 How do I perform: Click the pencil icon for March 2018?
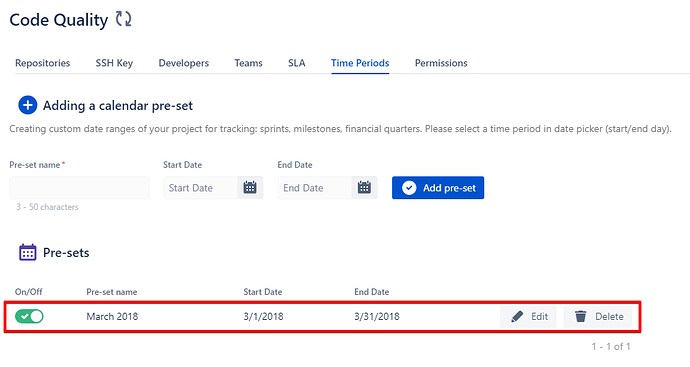(517, 316)
